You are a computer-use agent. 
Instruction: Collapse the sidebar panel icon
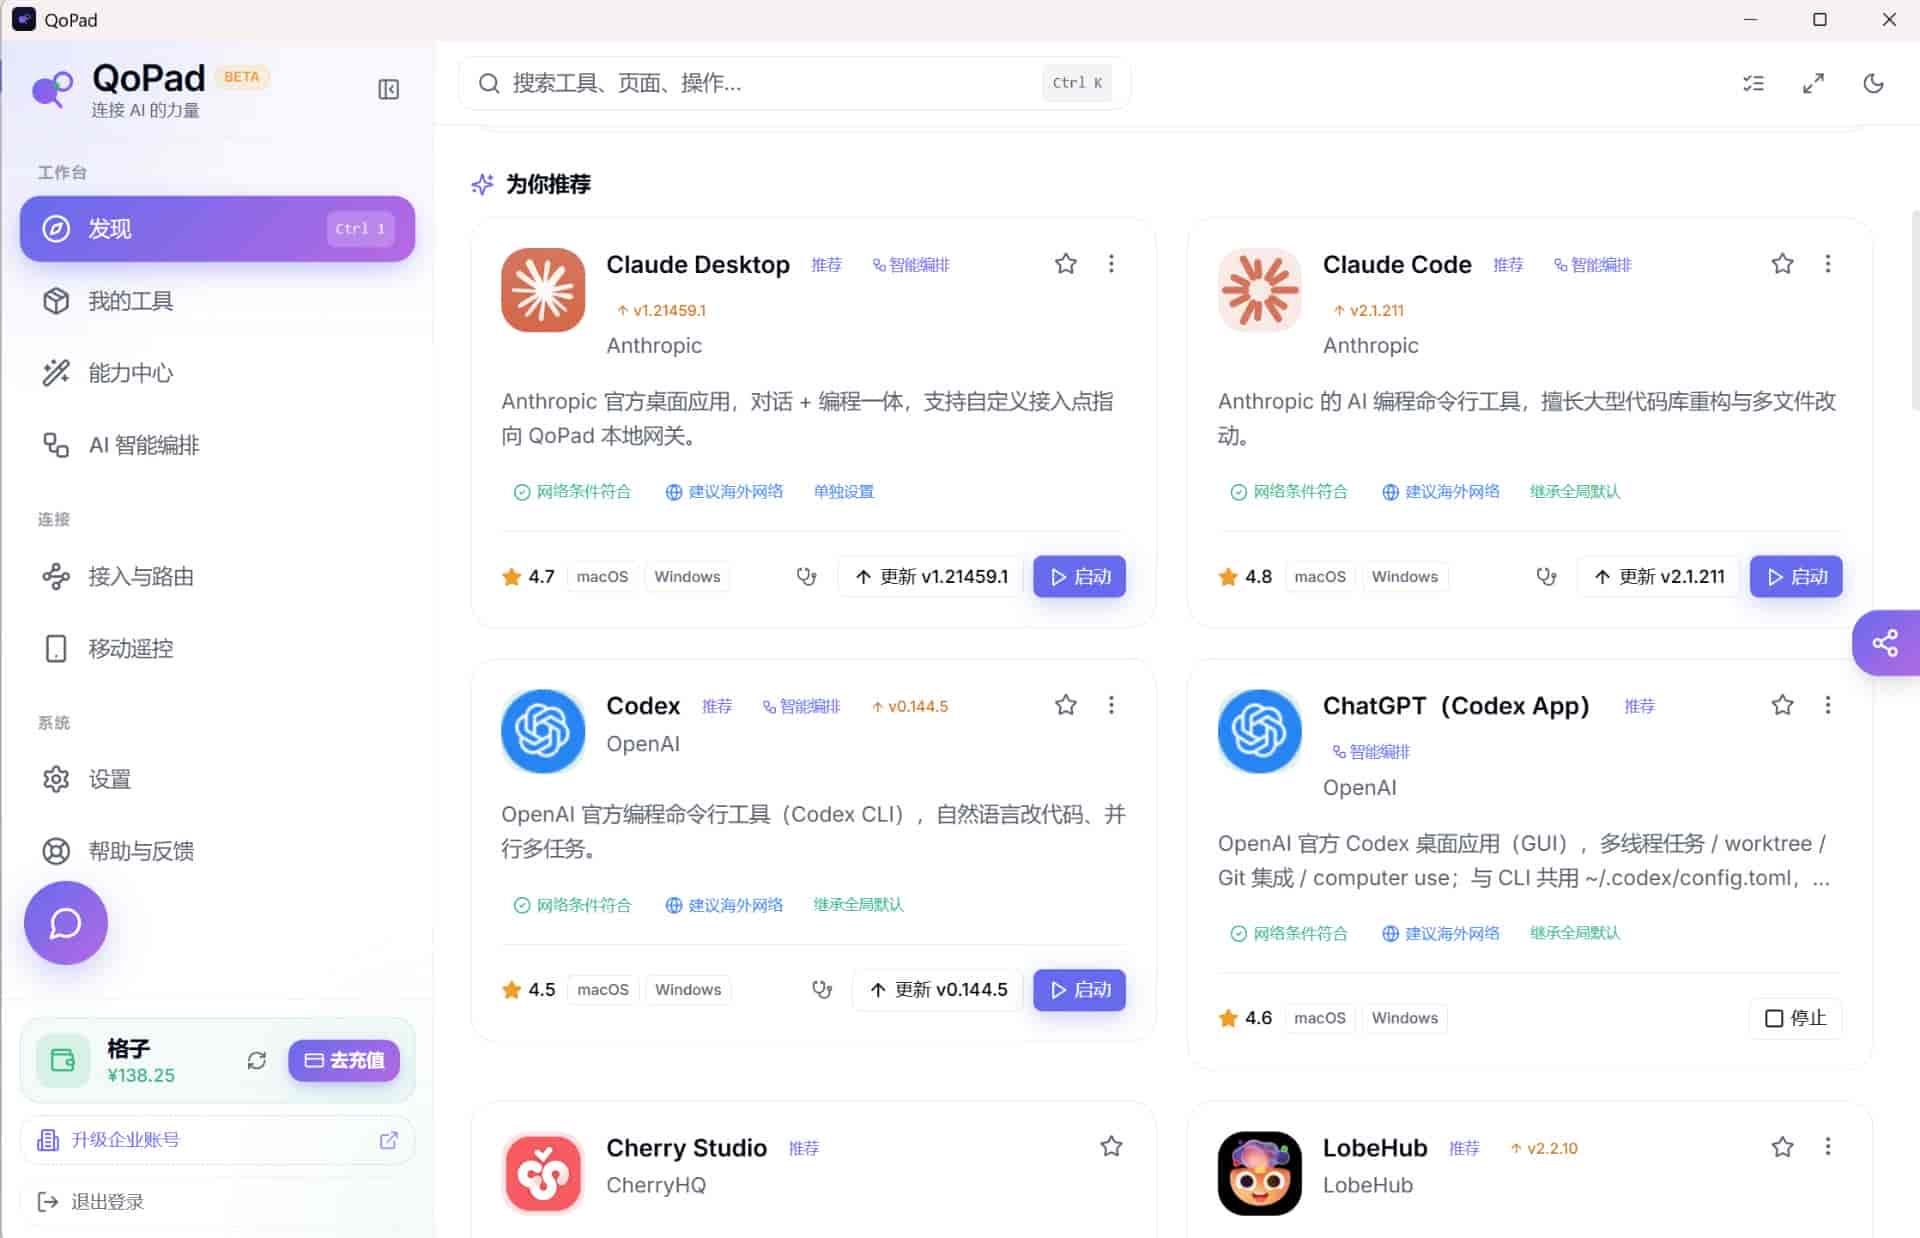point(389,89)
